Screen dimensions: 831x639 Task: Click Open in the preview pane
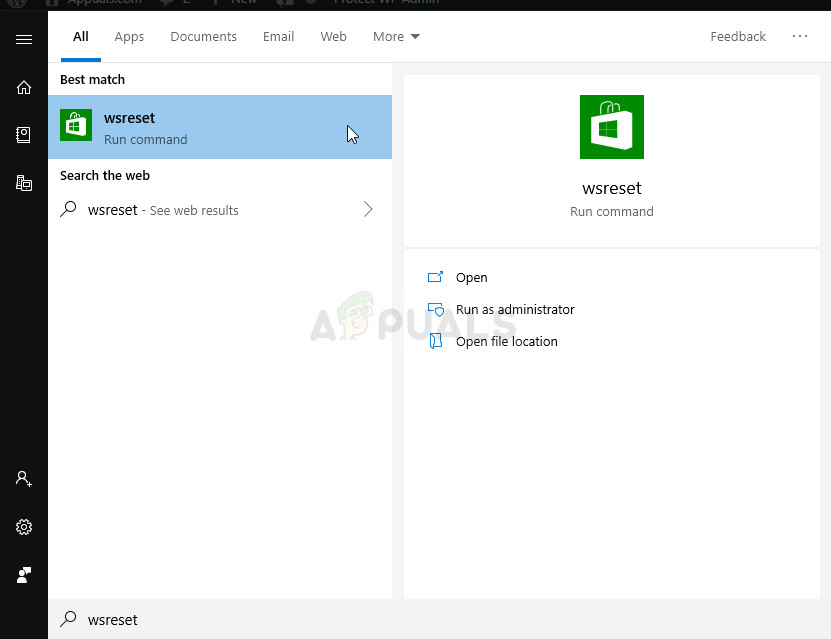[471, 277]
